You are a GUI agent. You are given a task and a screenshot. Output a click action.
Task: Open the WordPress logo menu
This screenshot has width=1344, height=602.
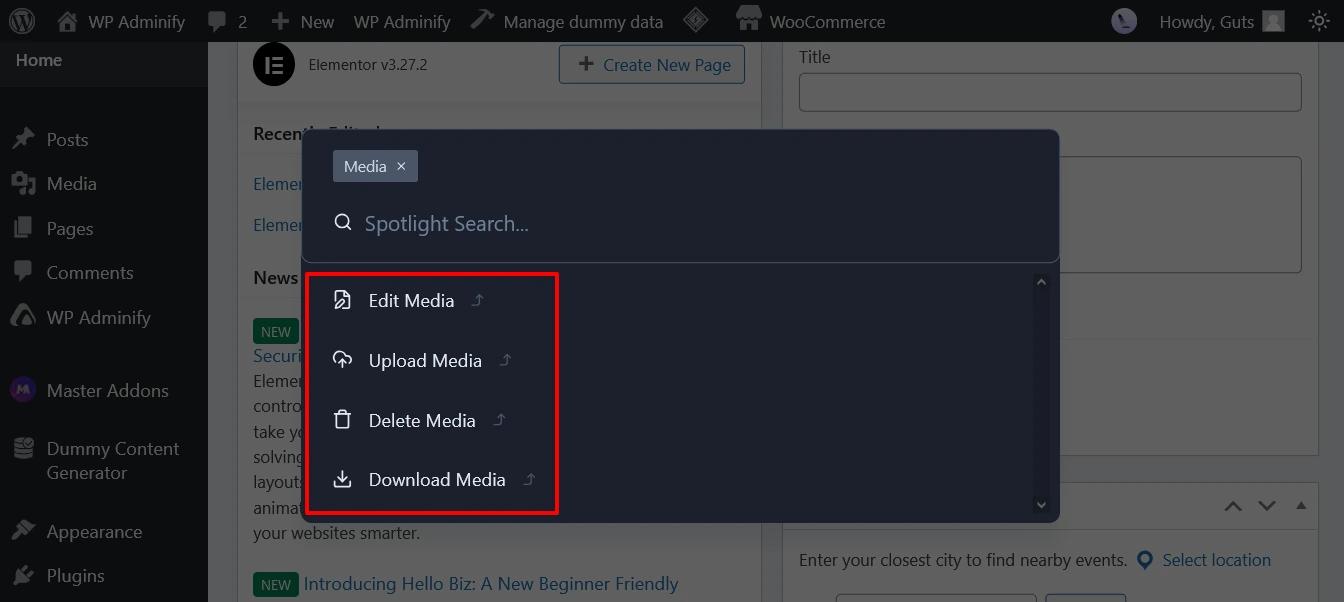pos(22,20)
